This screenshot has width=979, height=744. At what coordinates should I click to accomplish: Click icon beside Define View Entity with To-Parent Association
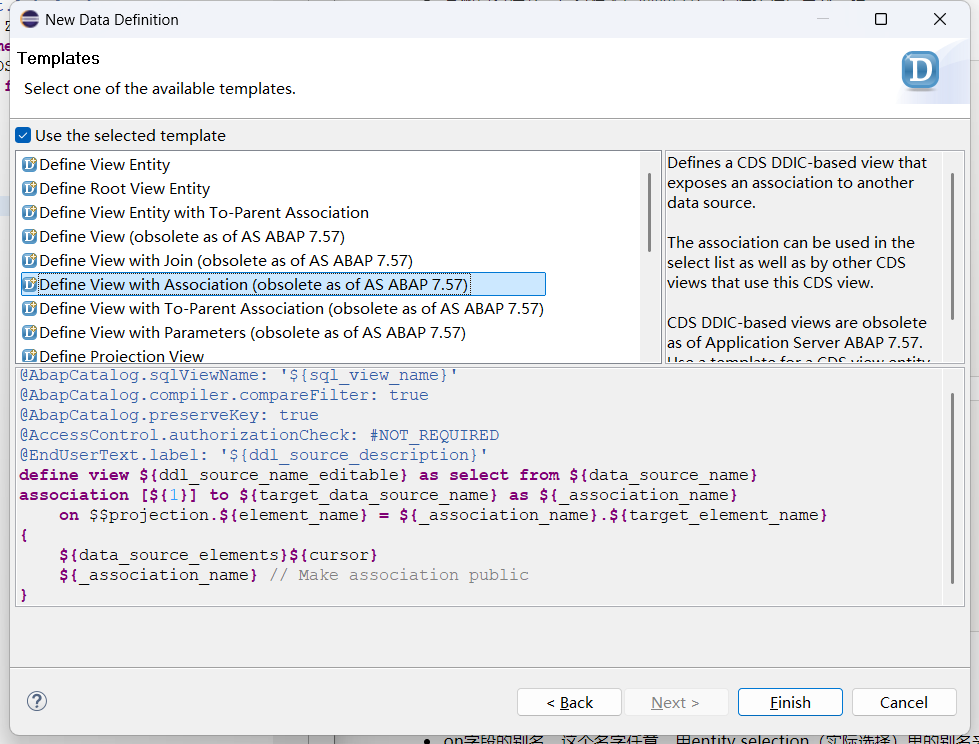click(29, 213)
